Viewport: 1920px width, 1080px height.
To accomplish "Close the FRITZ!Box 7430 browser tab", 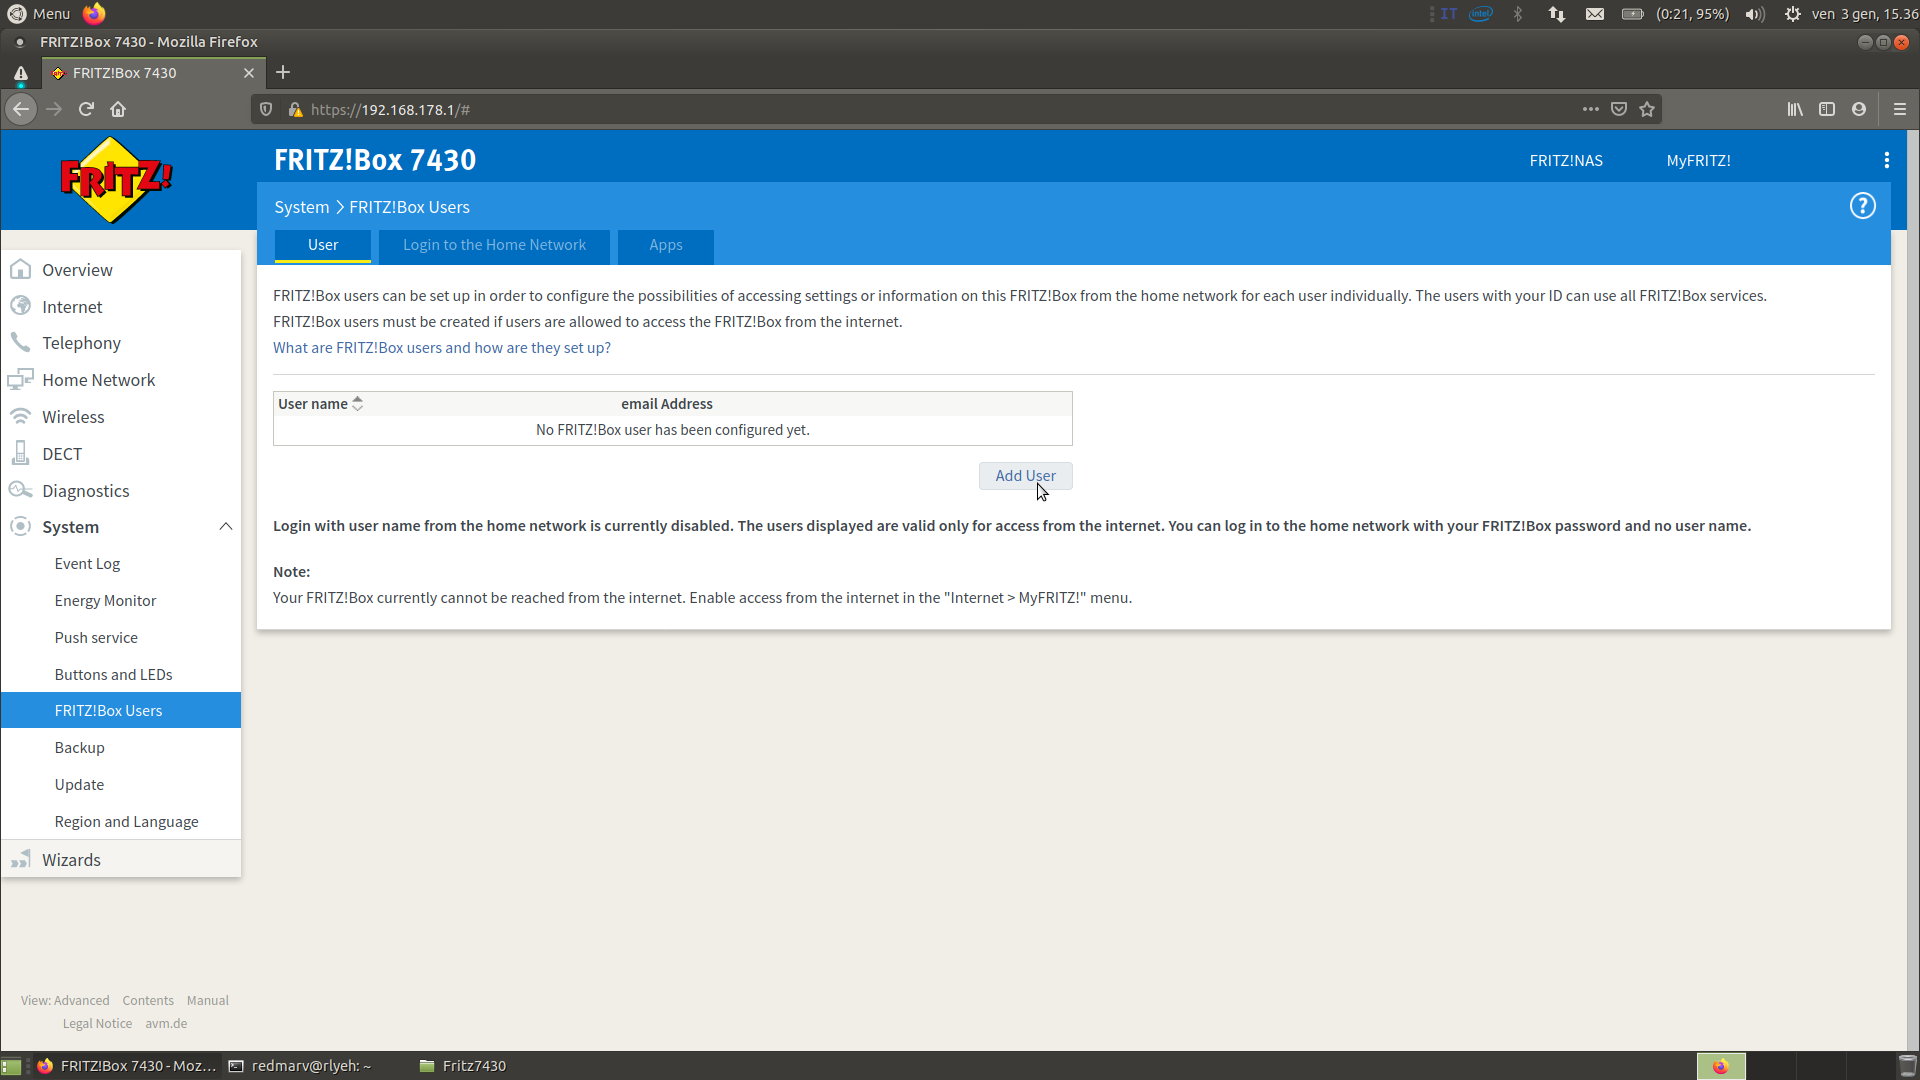I will pos(249,73).
